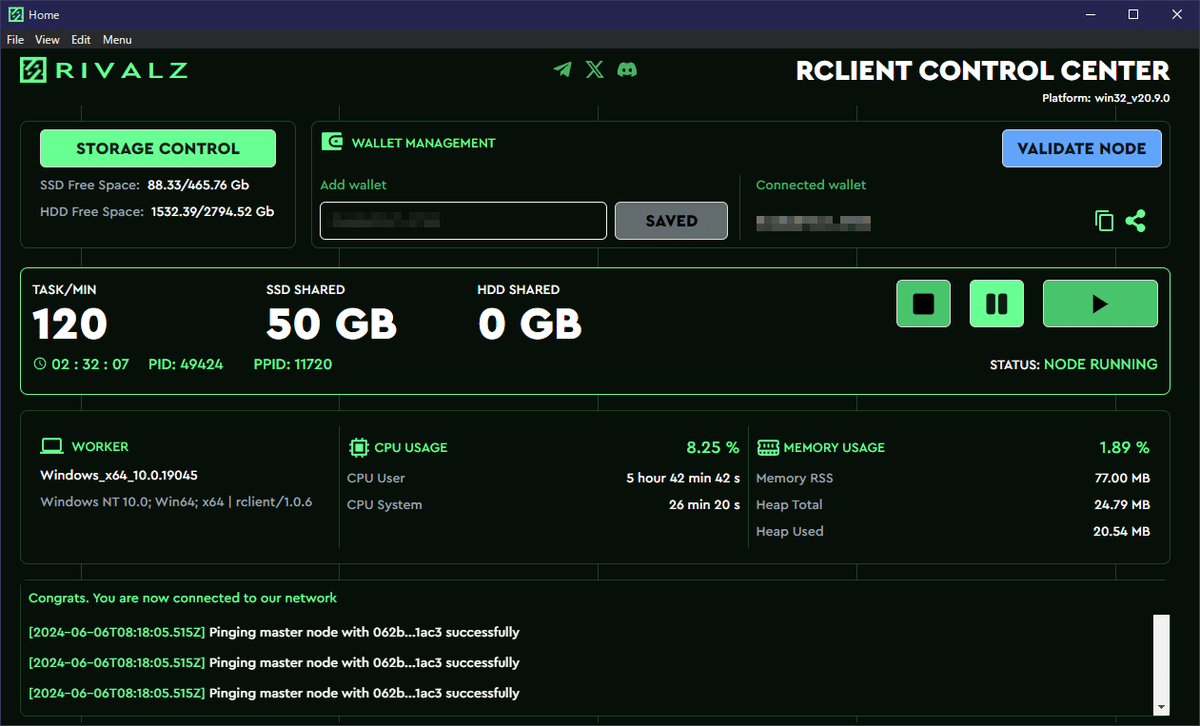Click the Storage Control button
Image resolution: width=1200 pixels, height=726 pixels.
coord(158,148)
